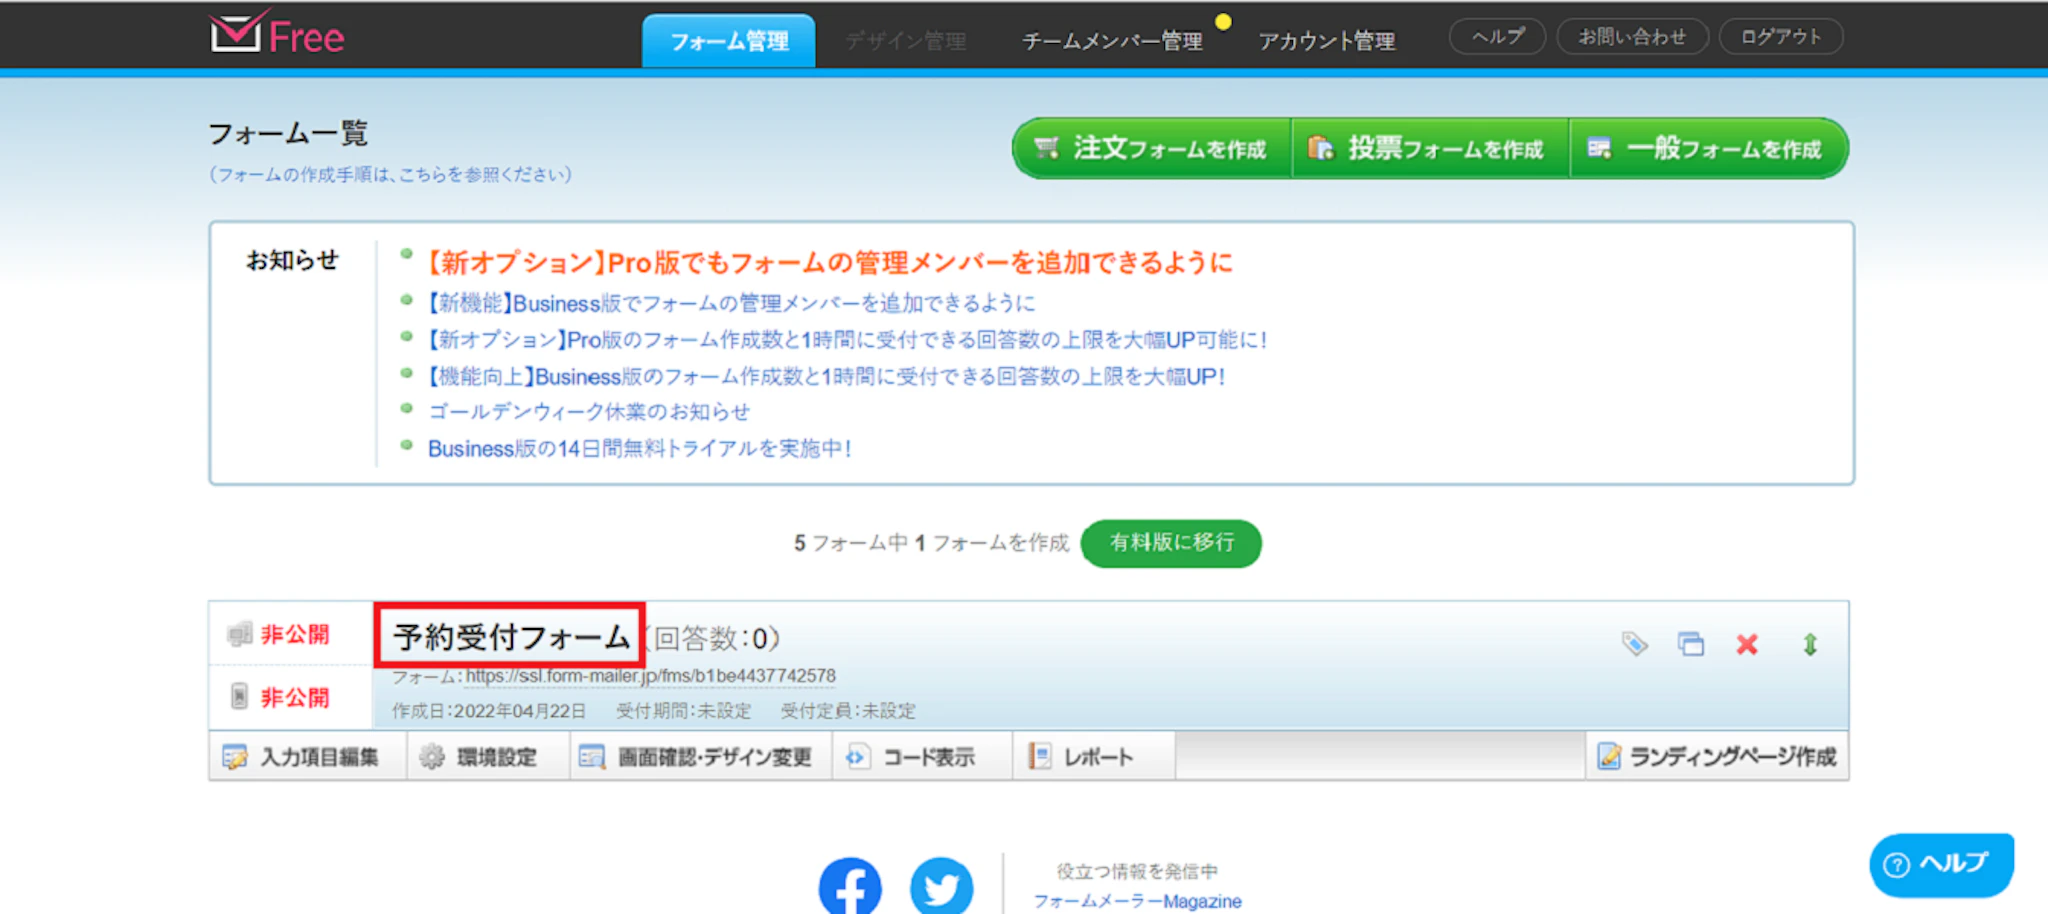Viewport: 2048px width, 914px height.
Task: Open the Twitter page icon
Action: 941,887
